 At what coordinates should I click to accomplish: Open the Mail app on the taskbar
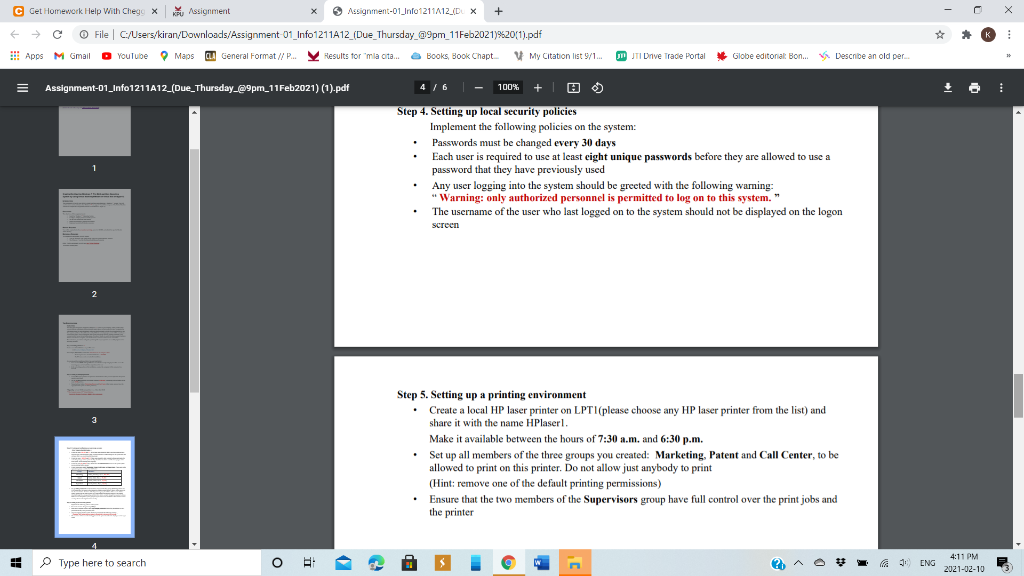[x=343, y=563]
